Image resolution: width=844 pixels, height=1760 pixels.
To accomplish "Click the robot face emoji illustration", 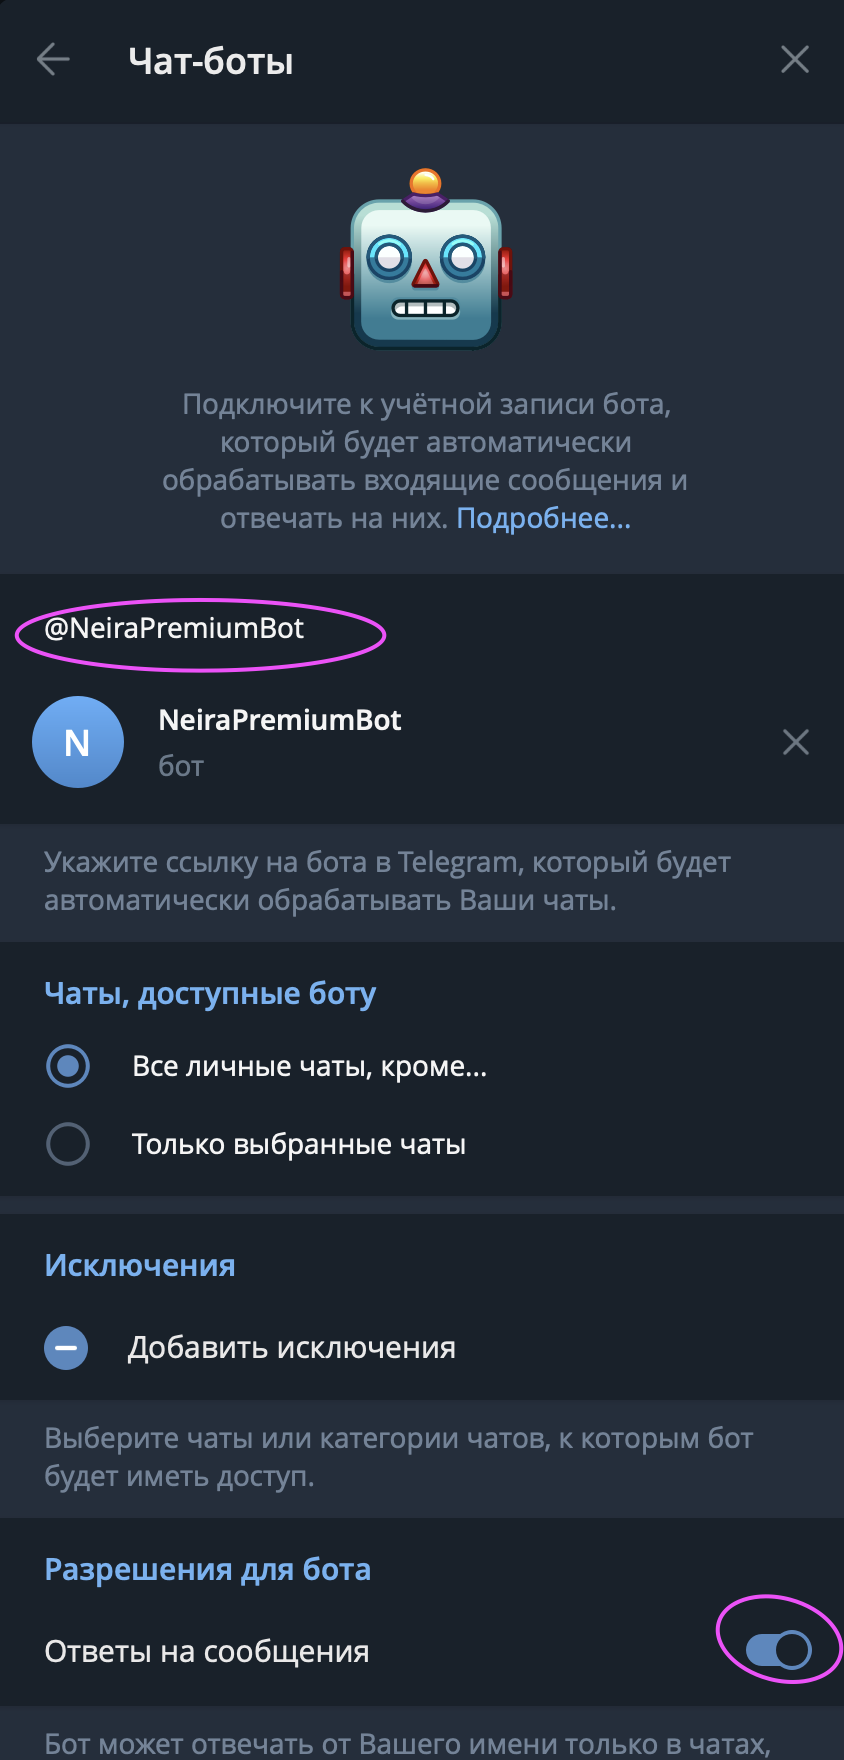I will click(426, 262).
